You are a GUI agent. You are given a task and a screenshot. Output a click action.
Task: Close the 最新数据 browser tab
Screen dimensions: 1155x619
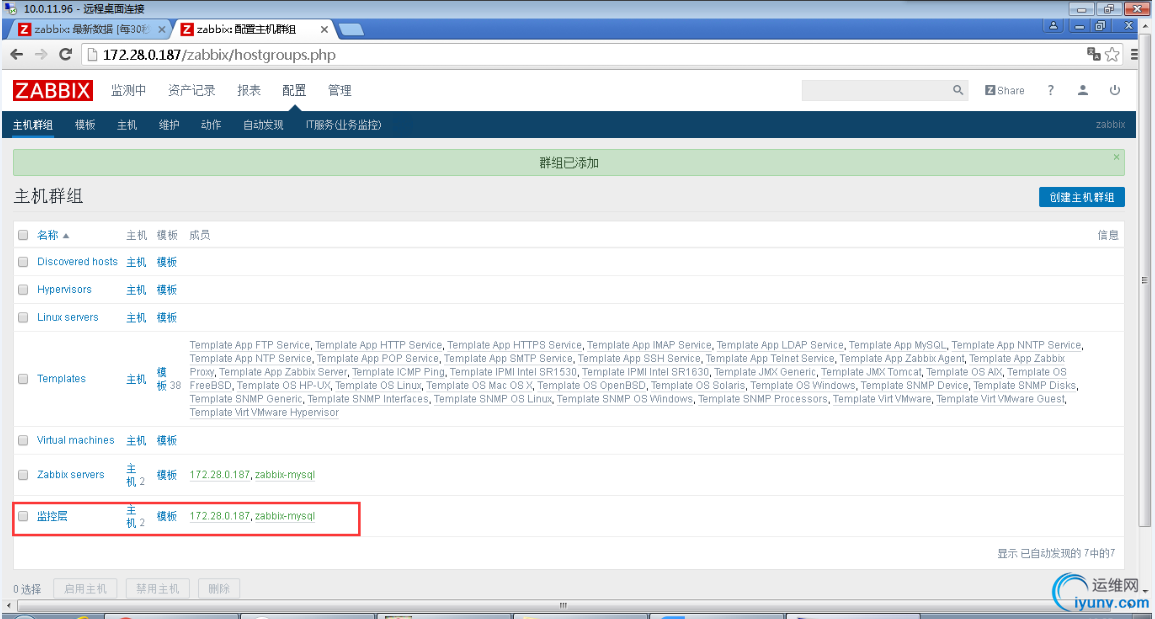[161, 29]
